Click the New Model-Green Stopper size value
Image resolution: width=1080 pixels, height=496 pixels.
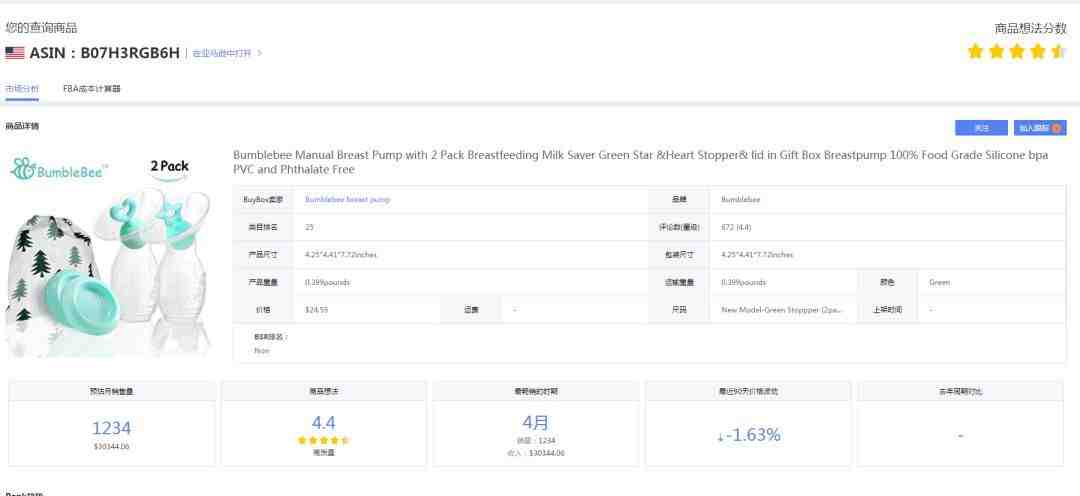(x=781, y=310)
